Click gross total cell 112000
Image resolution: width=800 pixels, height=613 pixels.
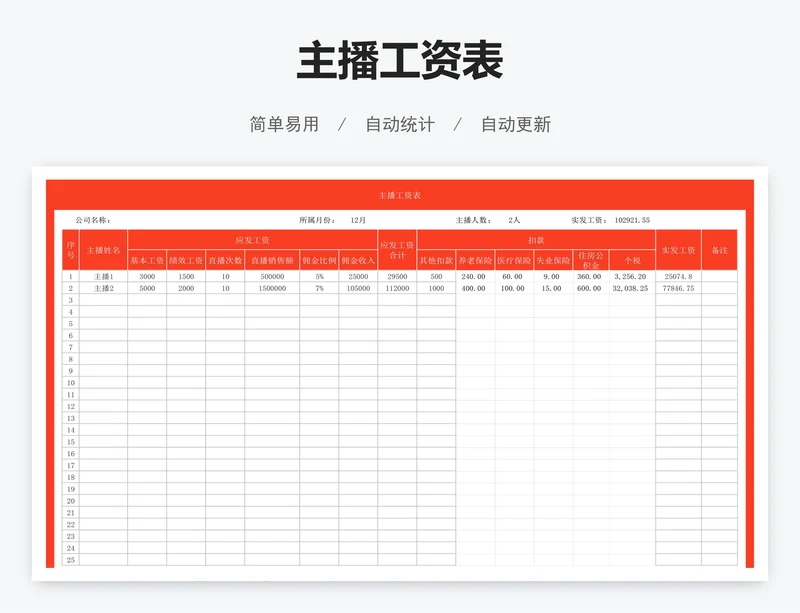[x=397, y=288]
